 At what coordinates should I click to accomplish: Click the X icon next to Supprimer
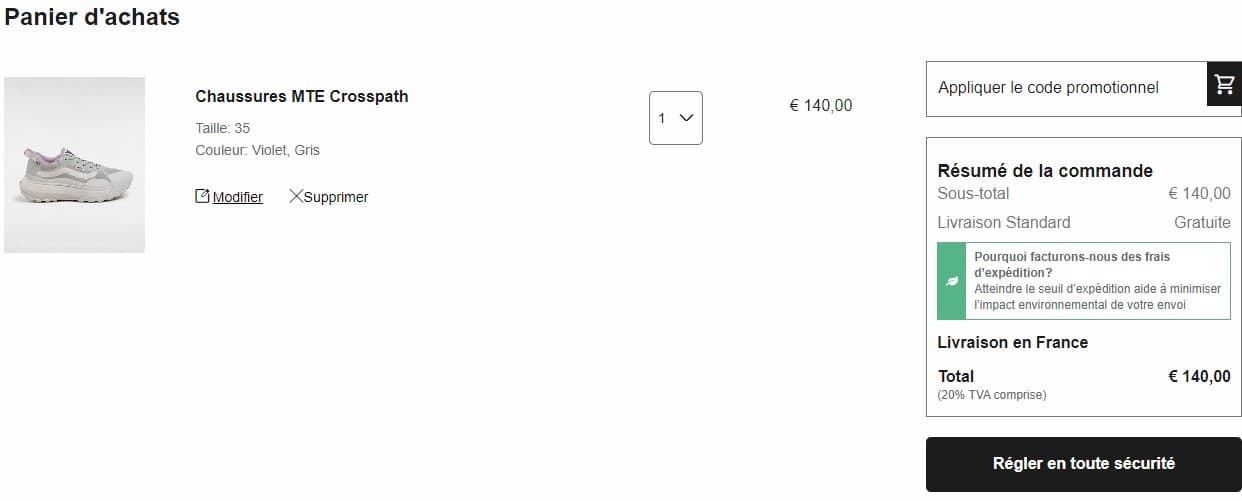296,196
